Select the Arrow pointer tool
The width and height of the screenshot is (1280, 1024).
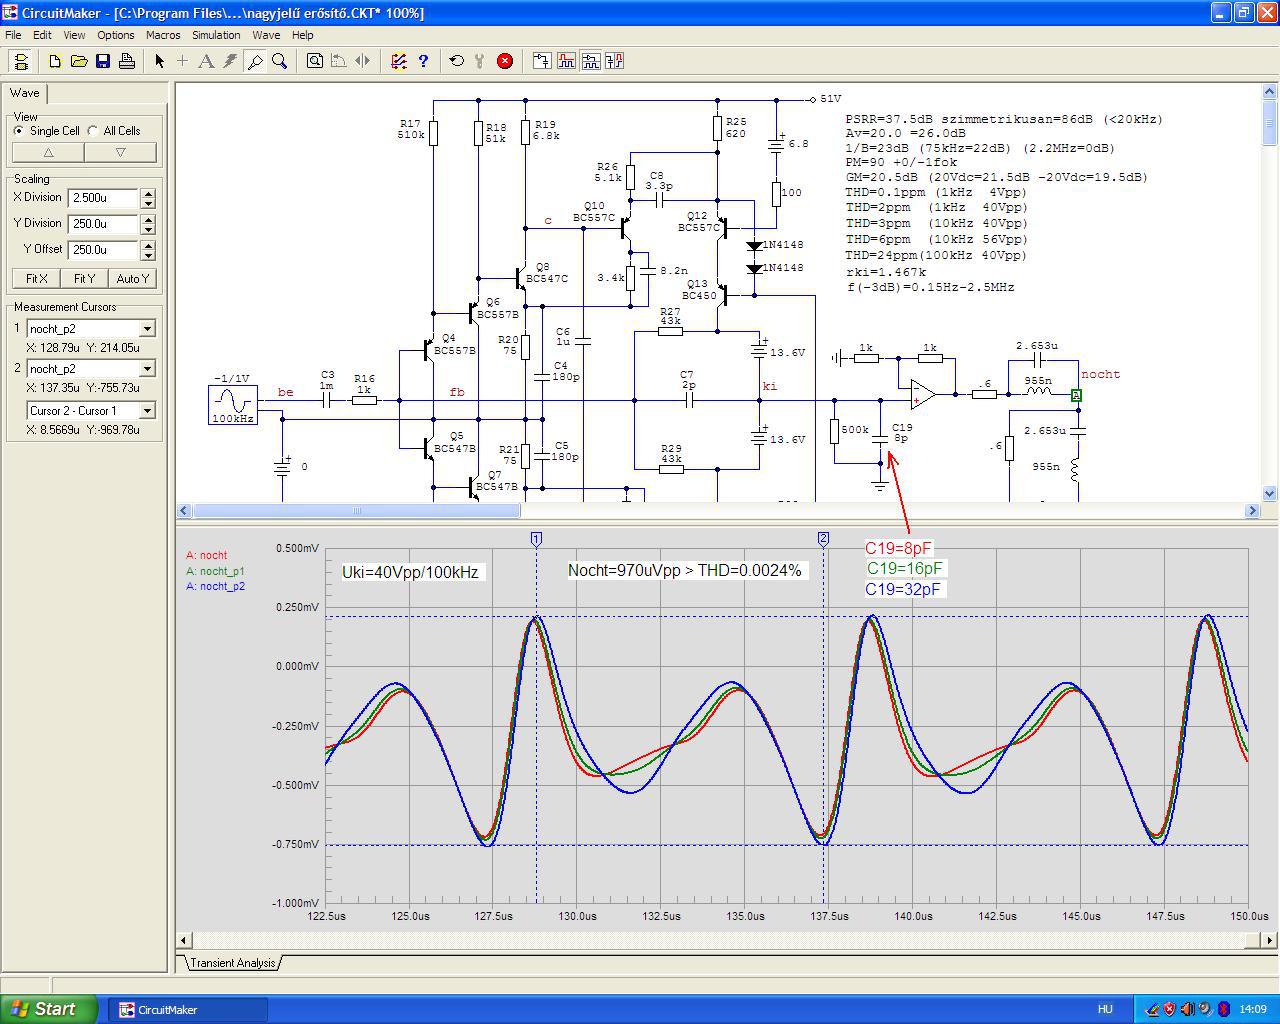click(159, 61)
